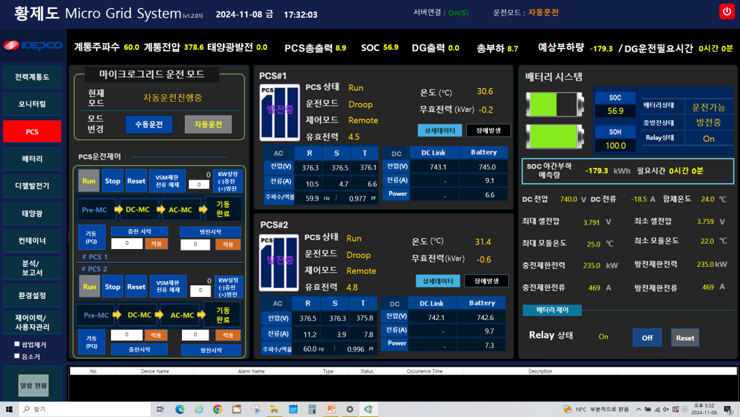This screenshot has width=740, height=417.
Task: Open 상세데이터 for PCS#1
Action: pyautogui.click(x=439, y=130)
